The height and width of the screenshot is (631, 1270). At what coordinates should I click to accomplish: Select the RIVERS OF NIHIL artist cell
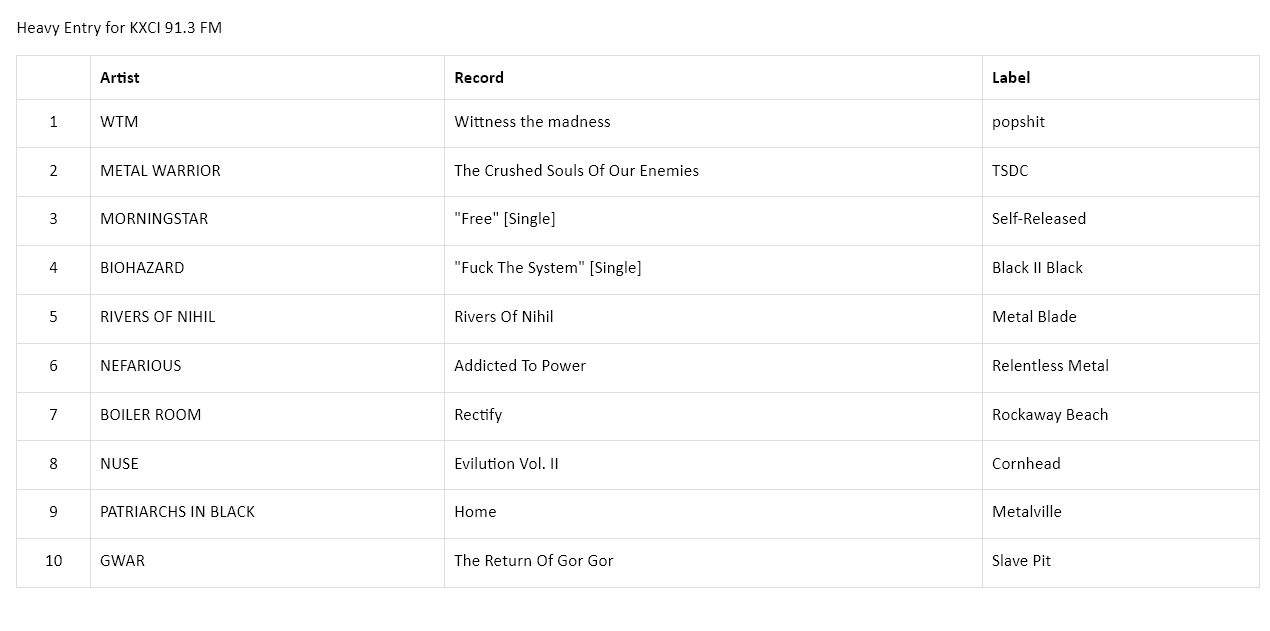(x=267, y=317)
